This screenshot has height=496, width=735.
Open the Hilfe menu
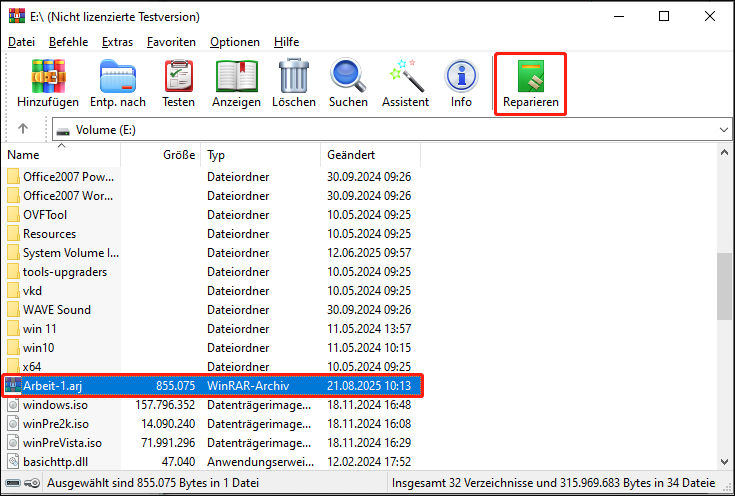pyautogui.click(x=286, y=42)
